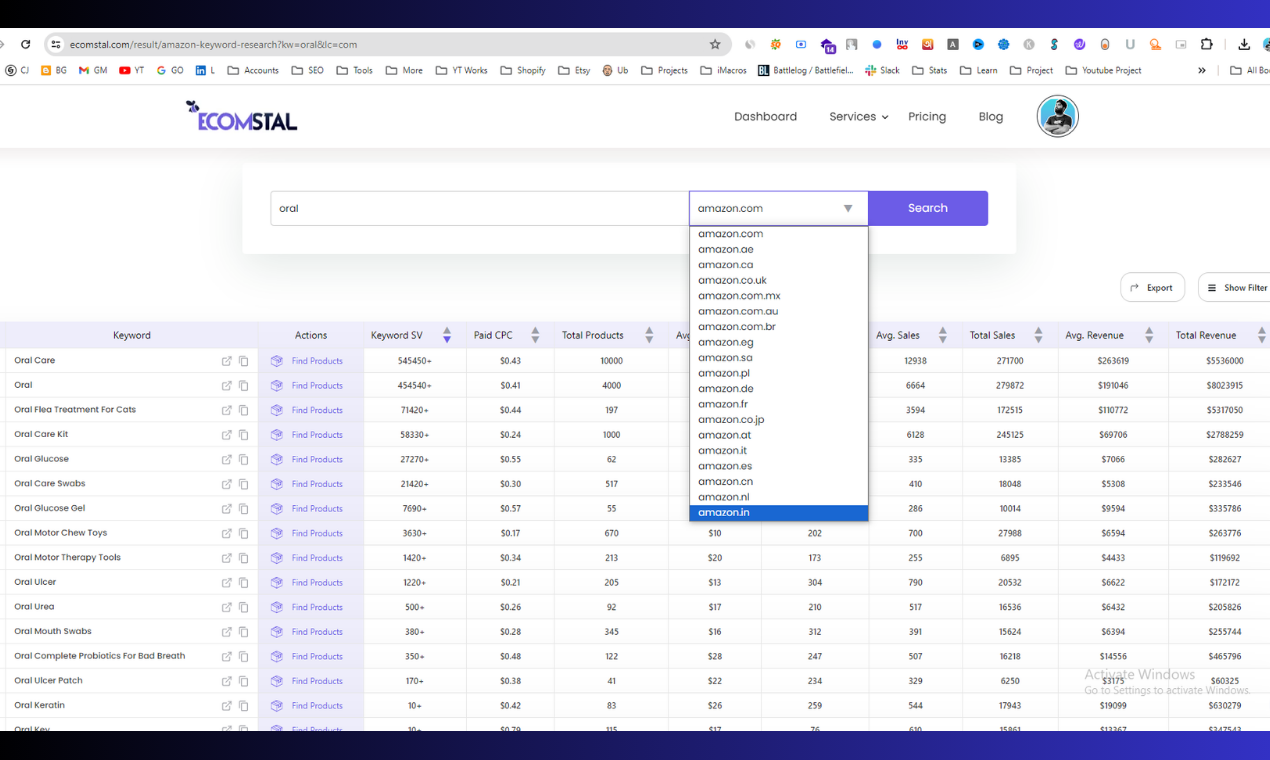Reload the page with browser refresh icon
1270x760 pixels.
click(26, 44)
